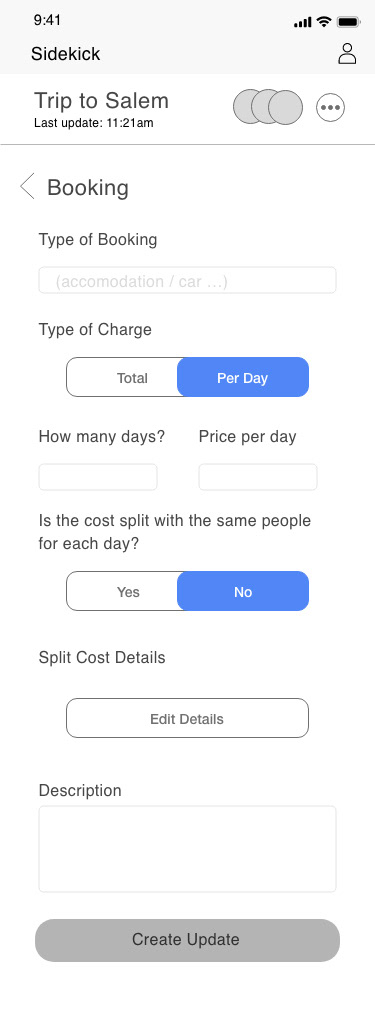This screenshot has height=1009, width=375.
Task: Tap the battery icon in status bar
Action: pos(348,22)
